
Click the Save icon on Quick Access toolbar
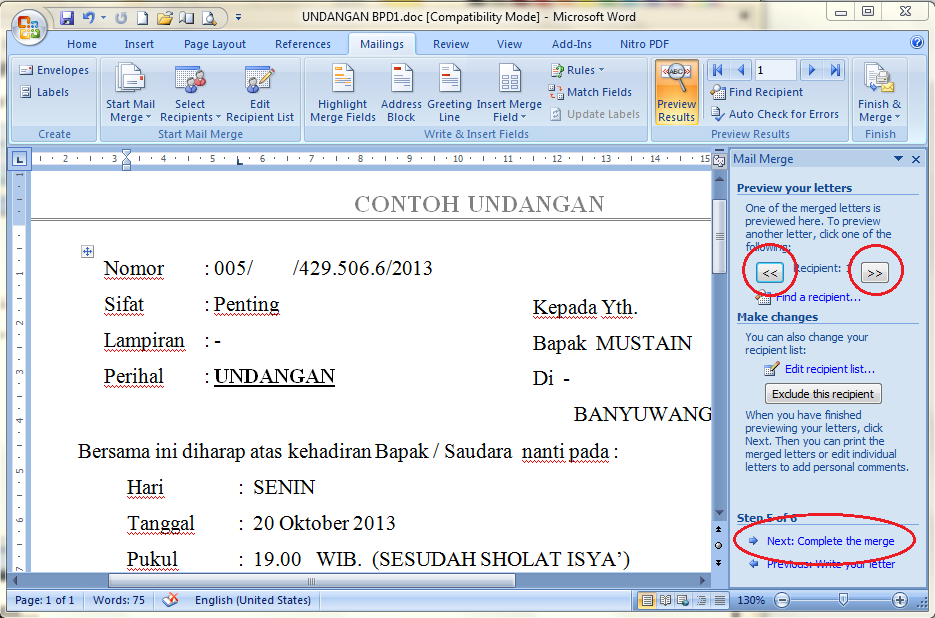click(66, 17)
